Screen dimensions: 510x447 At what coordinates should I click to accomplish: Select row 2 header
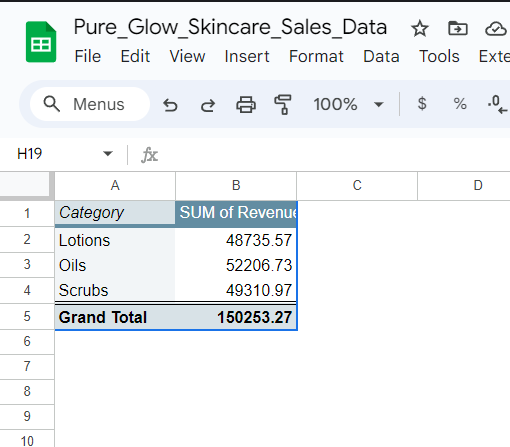(27, 239)
